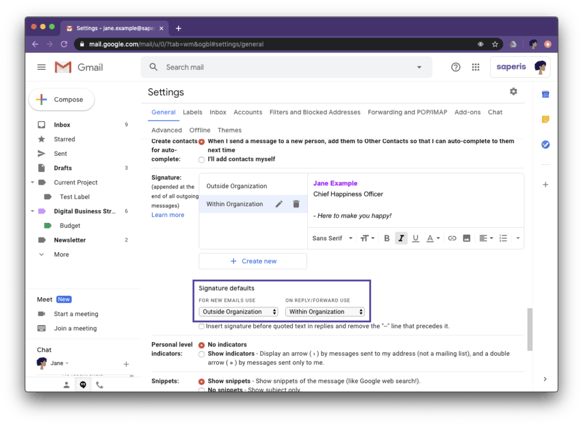
Task: Open the Google apps grid
Action: 476,67
